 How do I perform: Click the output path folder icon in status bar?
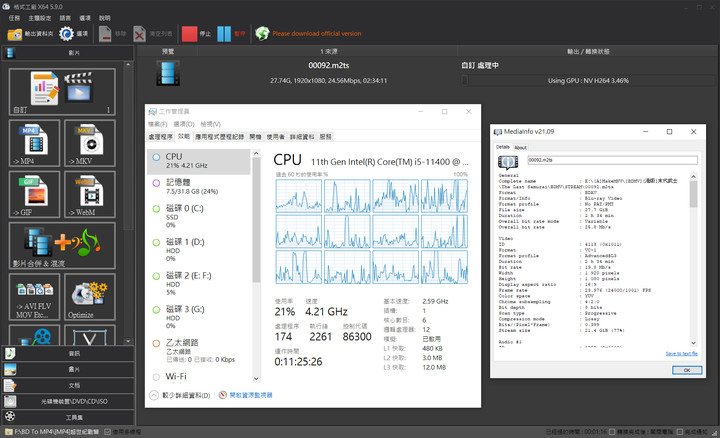pos(9,432)
